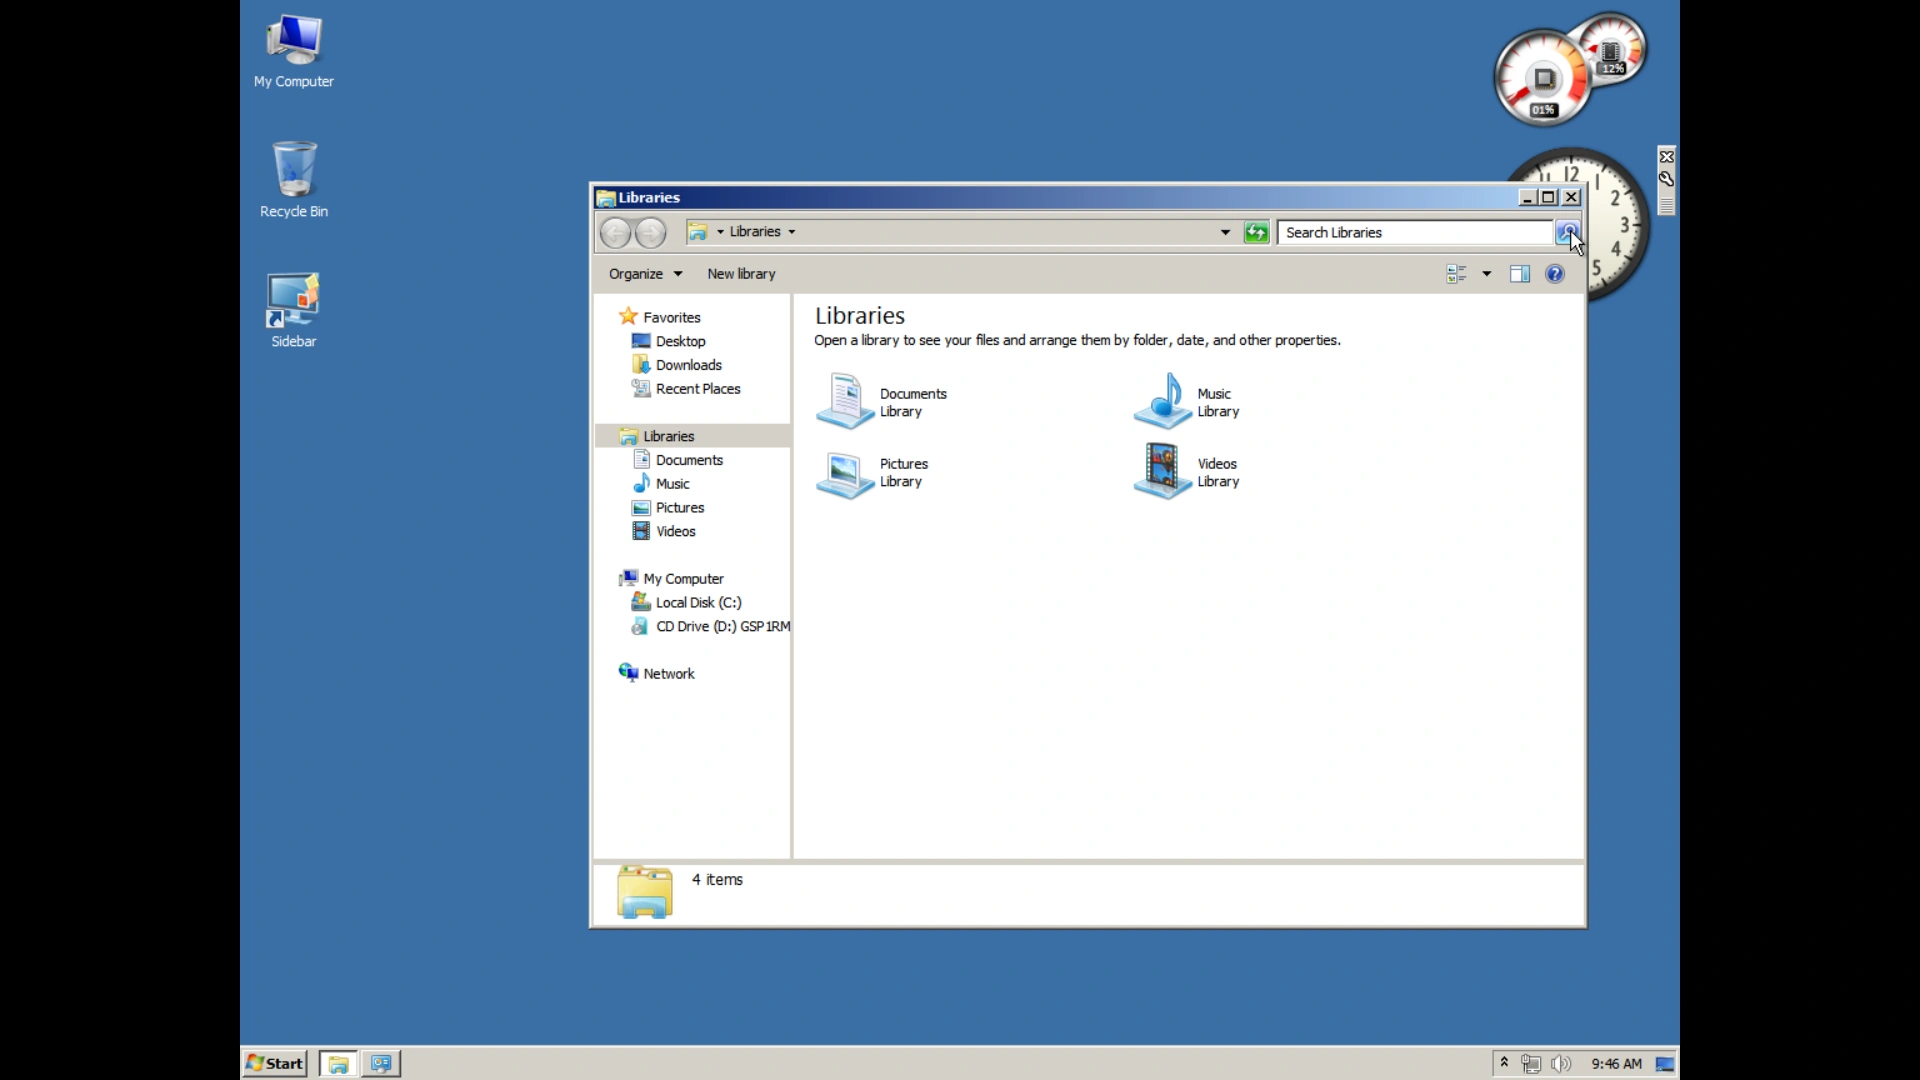
Task: Open the Organize dropdown menu
Action: (644, 273)
